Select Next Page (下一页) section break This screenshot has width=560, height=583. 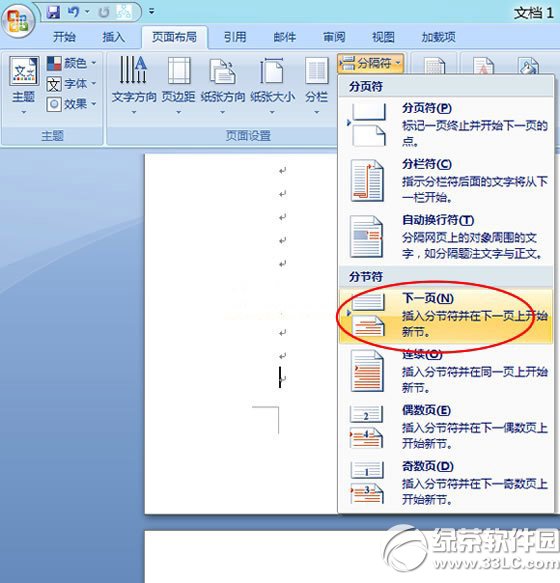pyautogui.click(x=445, y=315)
